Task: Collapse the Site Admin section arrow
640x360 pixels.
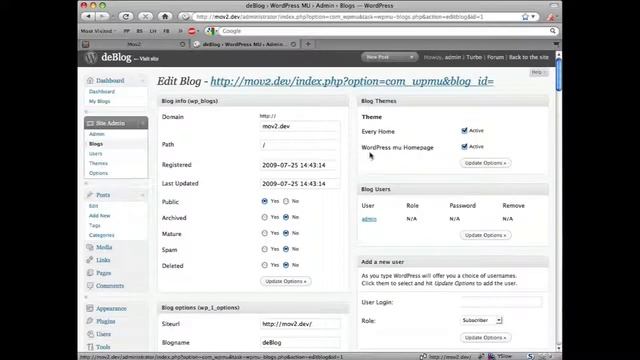Action: point(142,123)
